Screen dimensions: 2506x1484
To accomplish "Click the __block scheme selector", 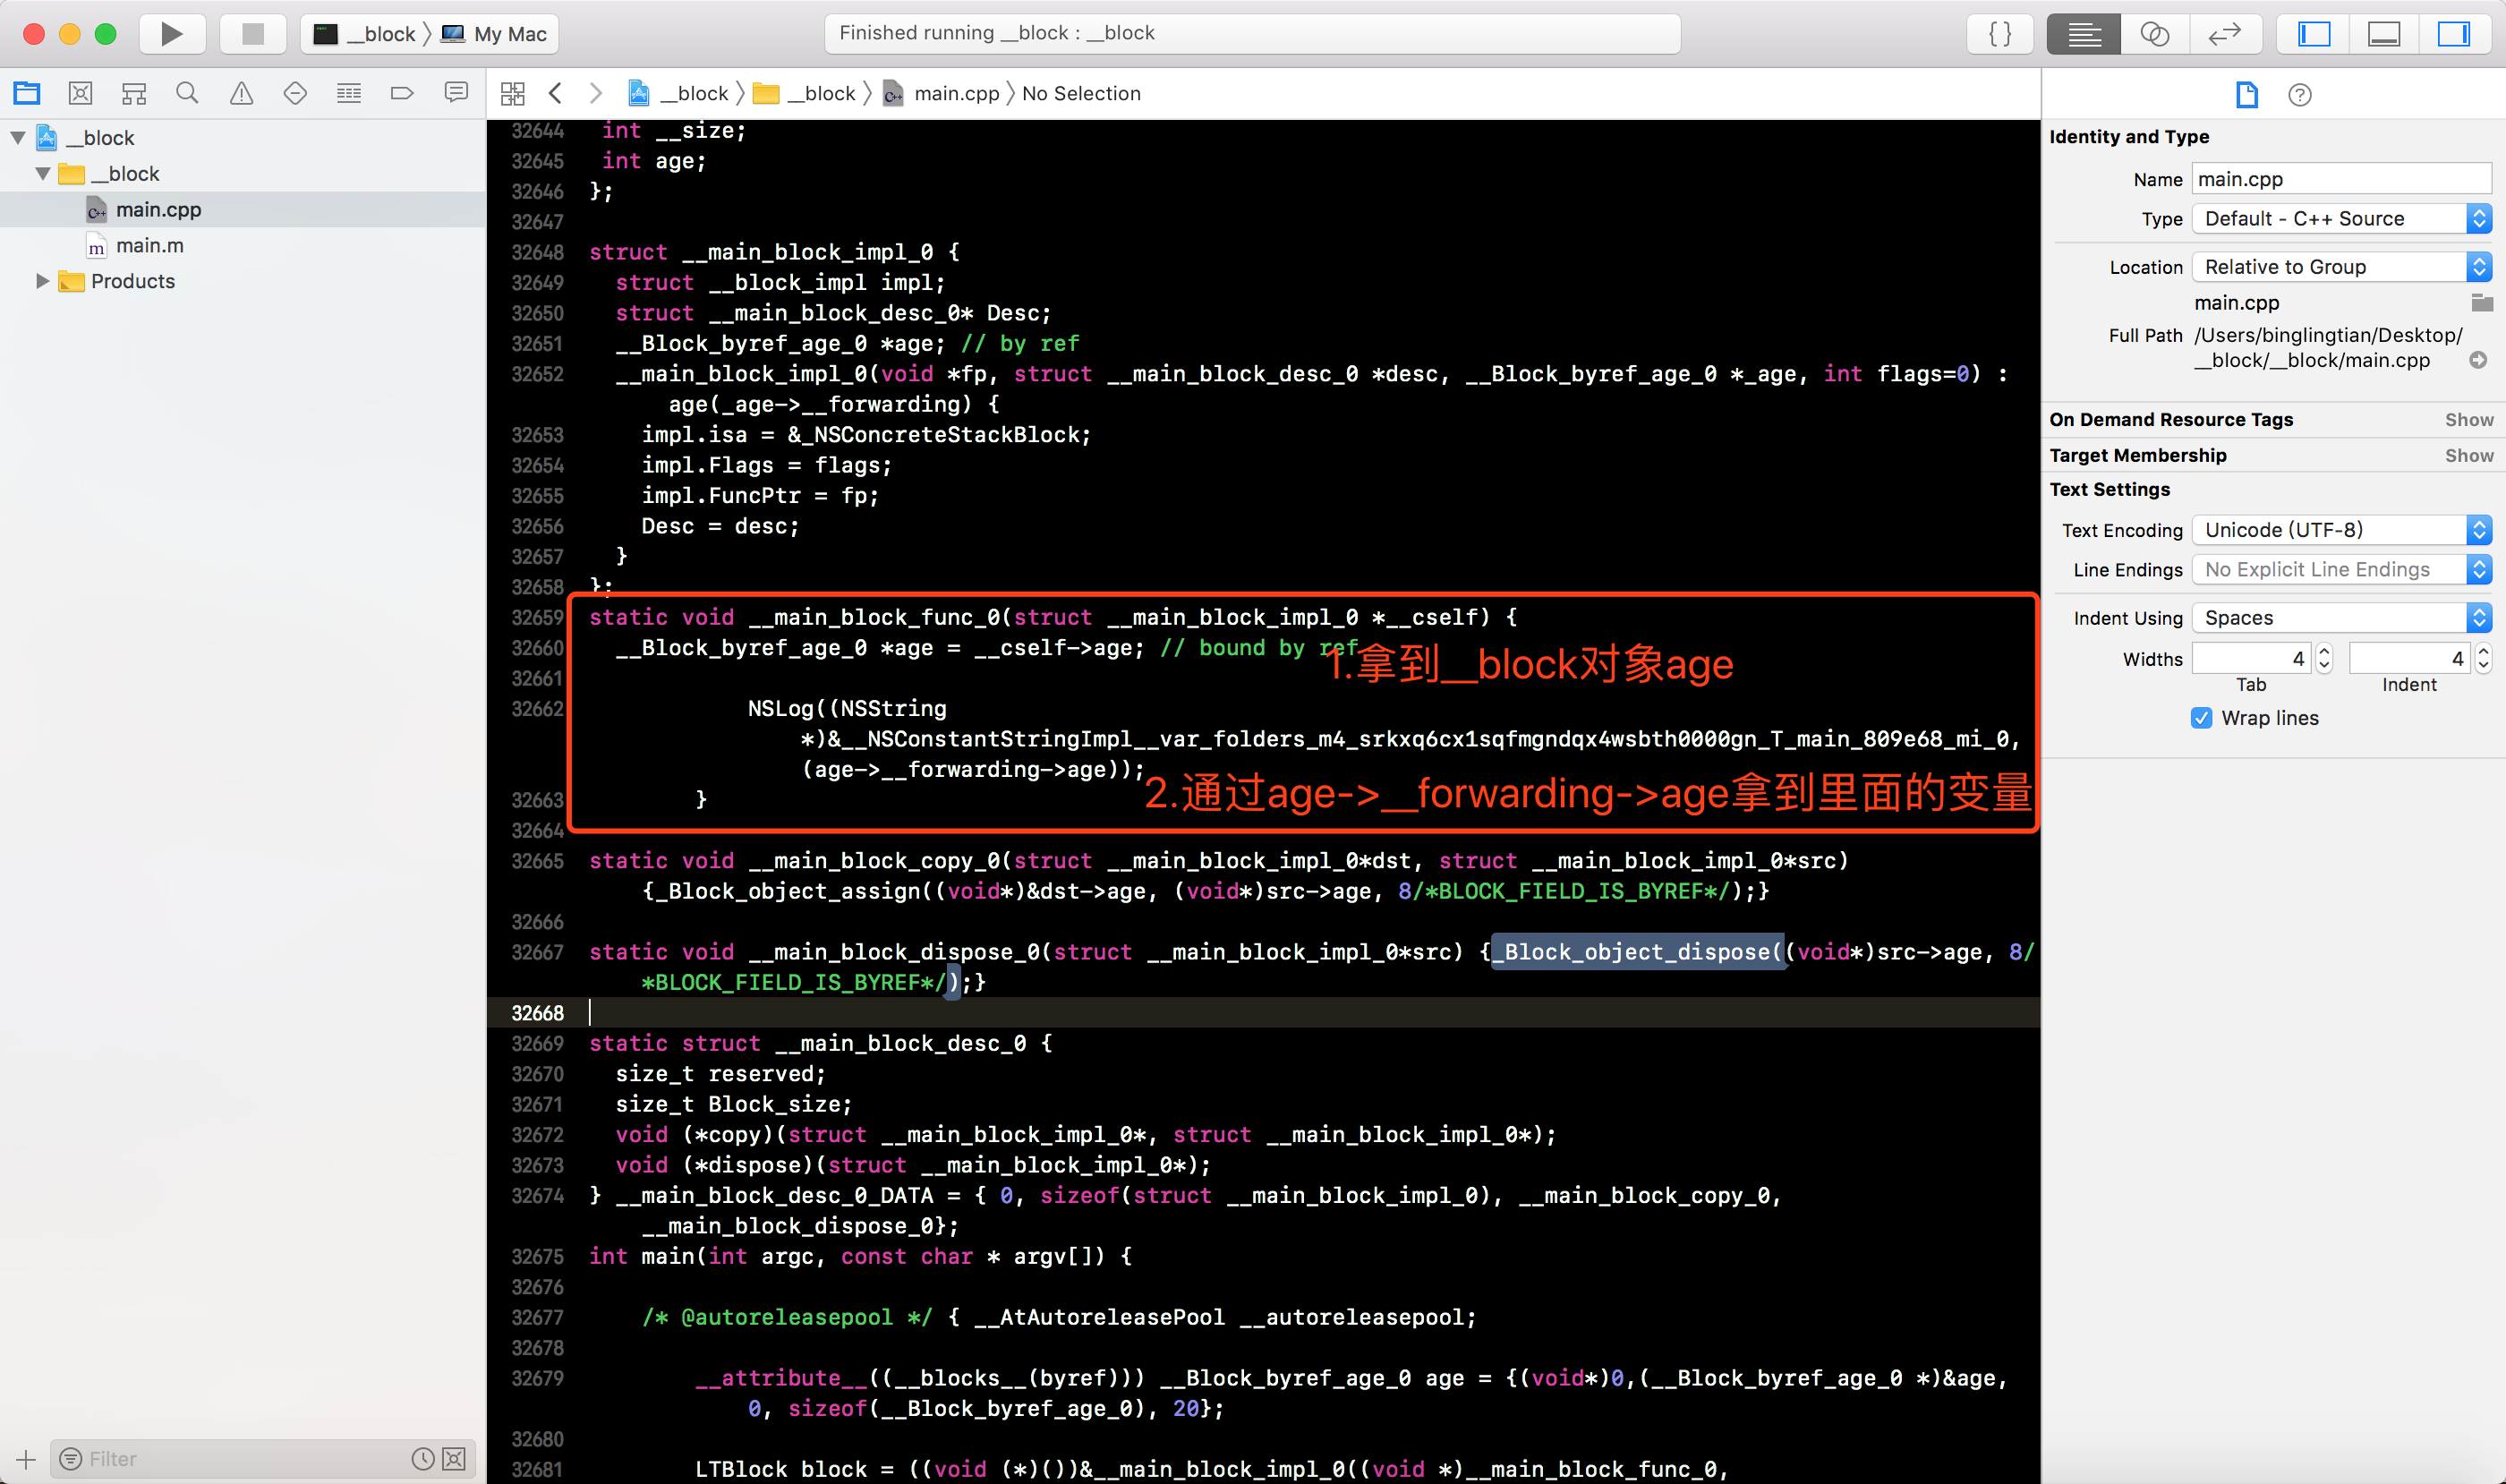I will point(365,34).
